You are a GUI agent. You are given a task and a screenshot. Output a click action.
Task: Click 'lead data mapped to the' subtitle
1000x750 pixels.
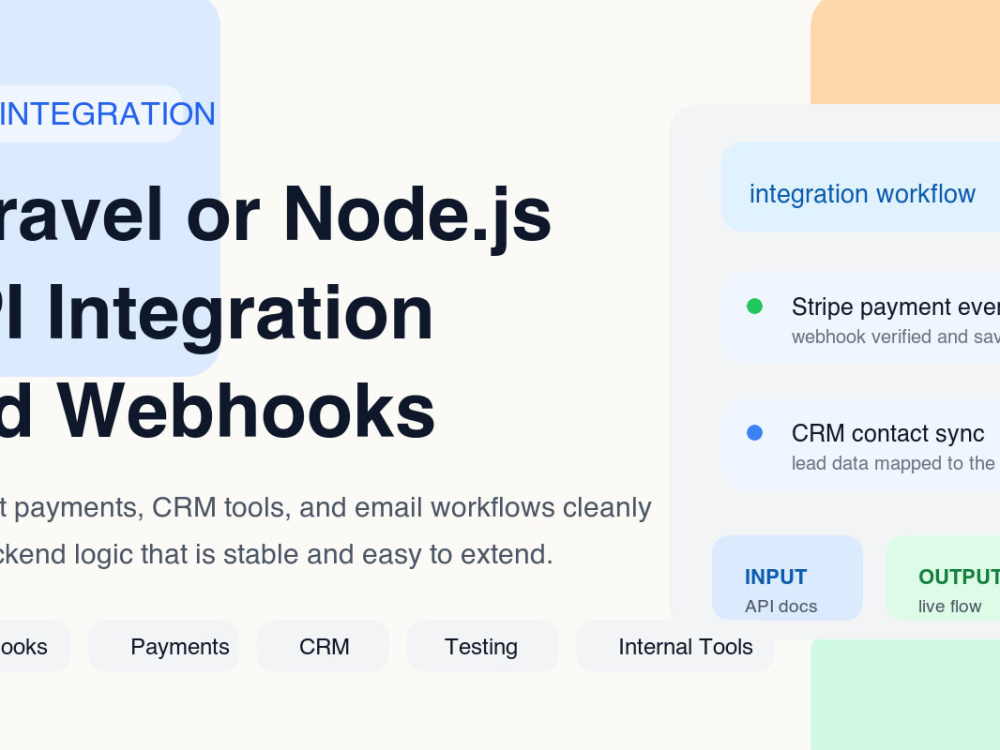(x=893, y=463)
